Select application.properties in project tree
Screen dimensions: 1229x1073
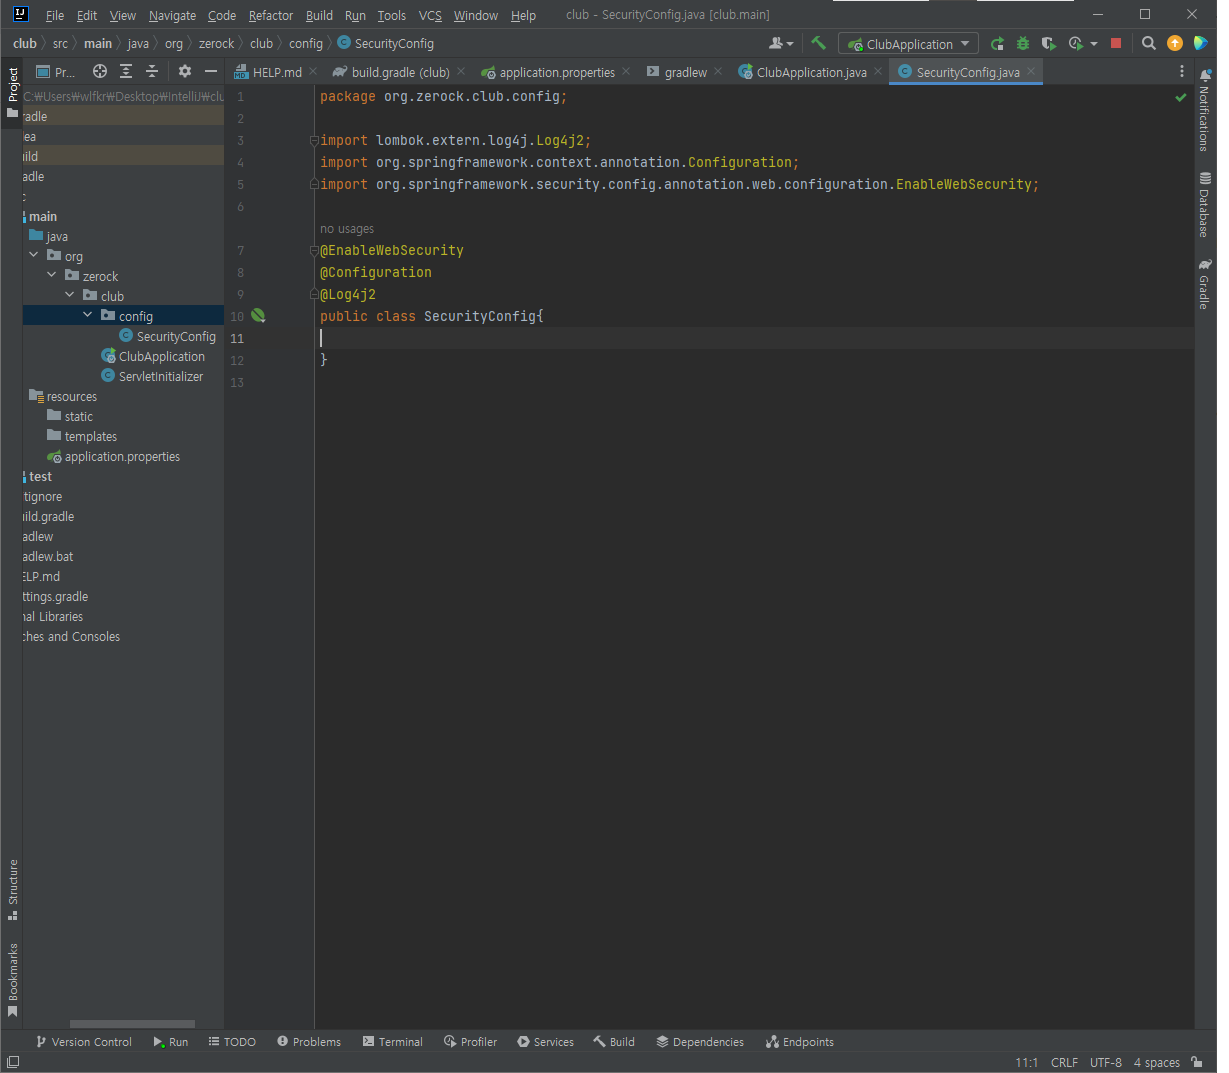pos(113,456)
